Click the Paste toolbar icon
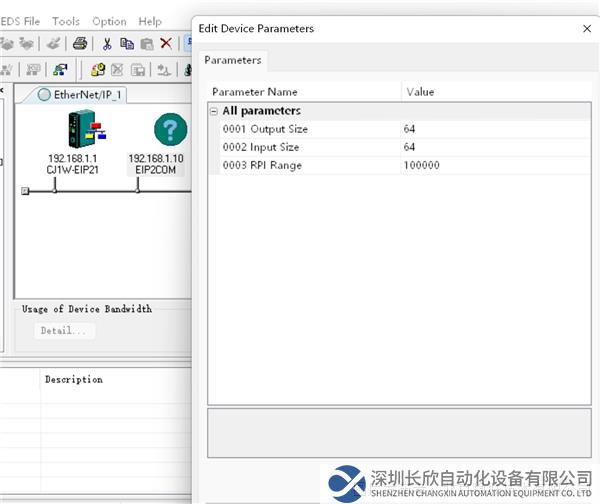Viewport: 600px width, 504px height. point(146,43)
